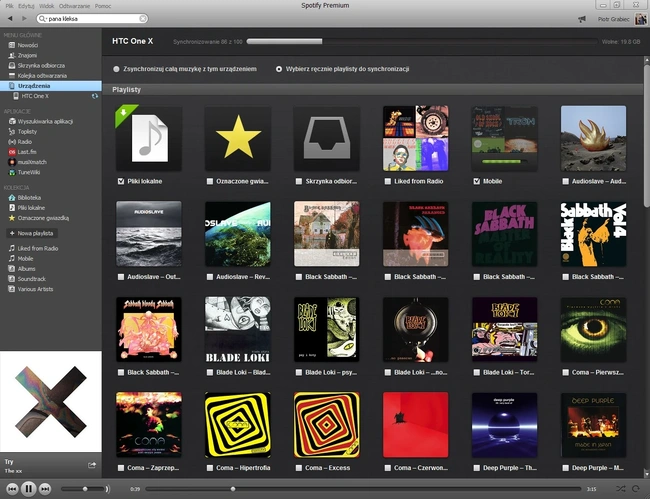Uncheck the Pliki lokalne checkbox
This screenshot has width=650, height=499.
(121, 181)
